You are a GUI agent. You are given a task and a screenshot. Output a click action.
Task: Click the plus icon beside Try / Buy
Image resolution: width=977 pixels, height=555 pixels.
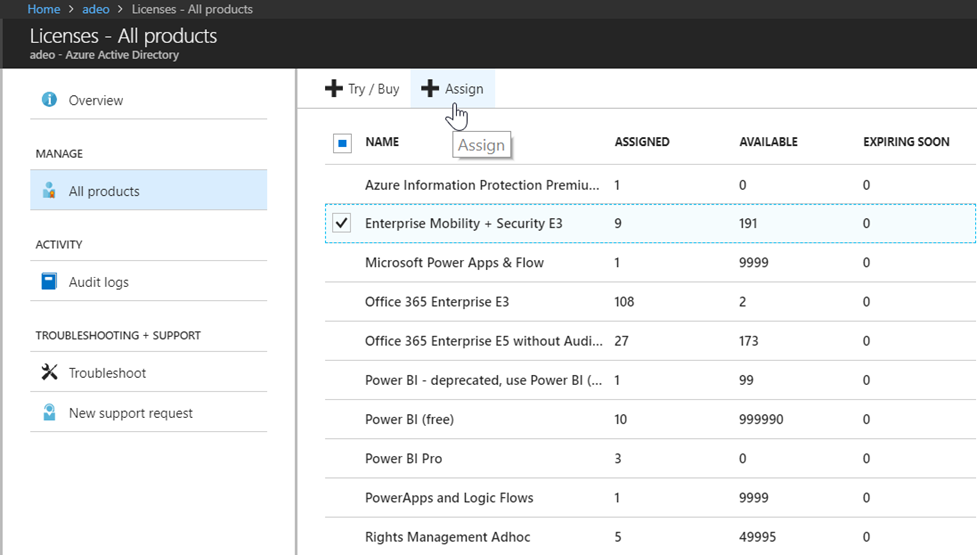point(334,88)
